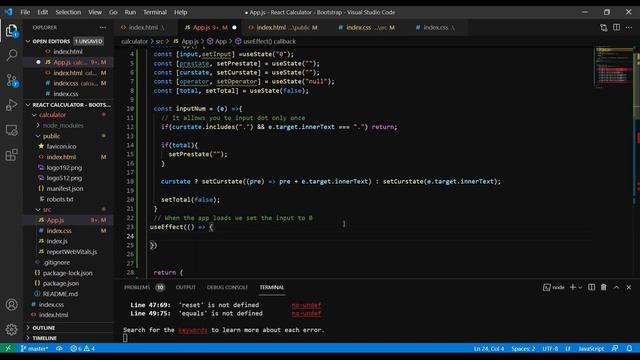Close the terminal panel
The width and height of the screenshot is (640, 360).
click(629, 287)
